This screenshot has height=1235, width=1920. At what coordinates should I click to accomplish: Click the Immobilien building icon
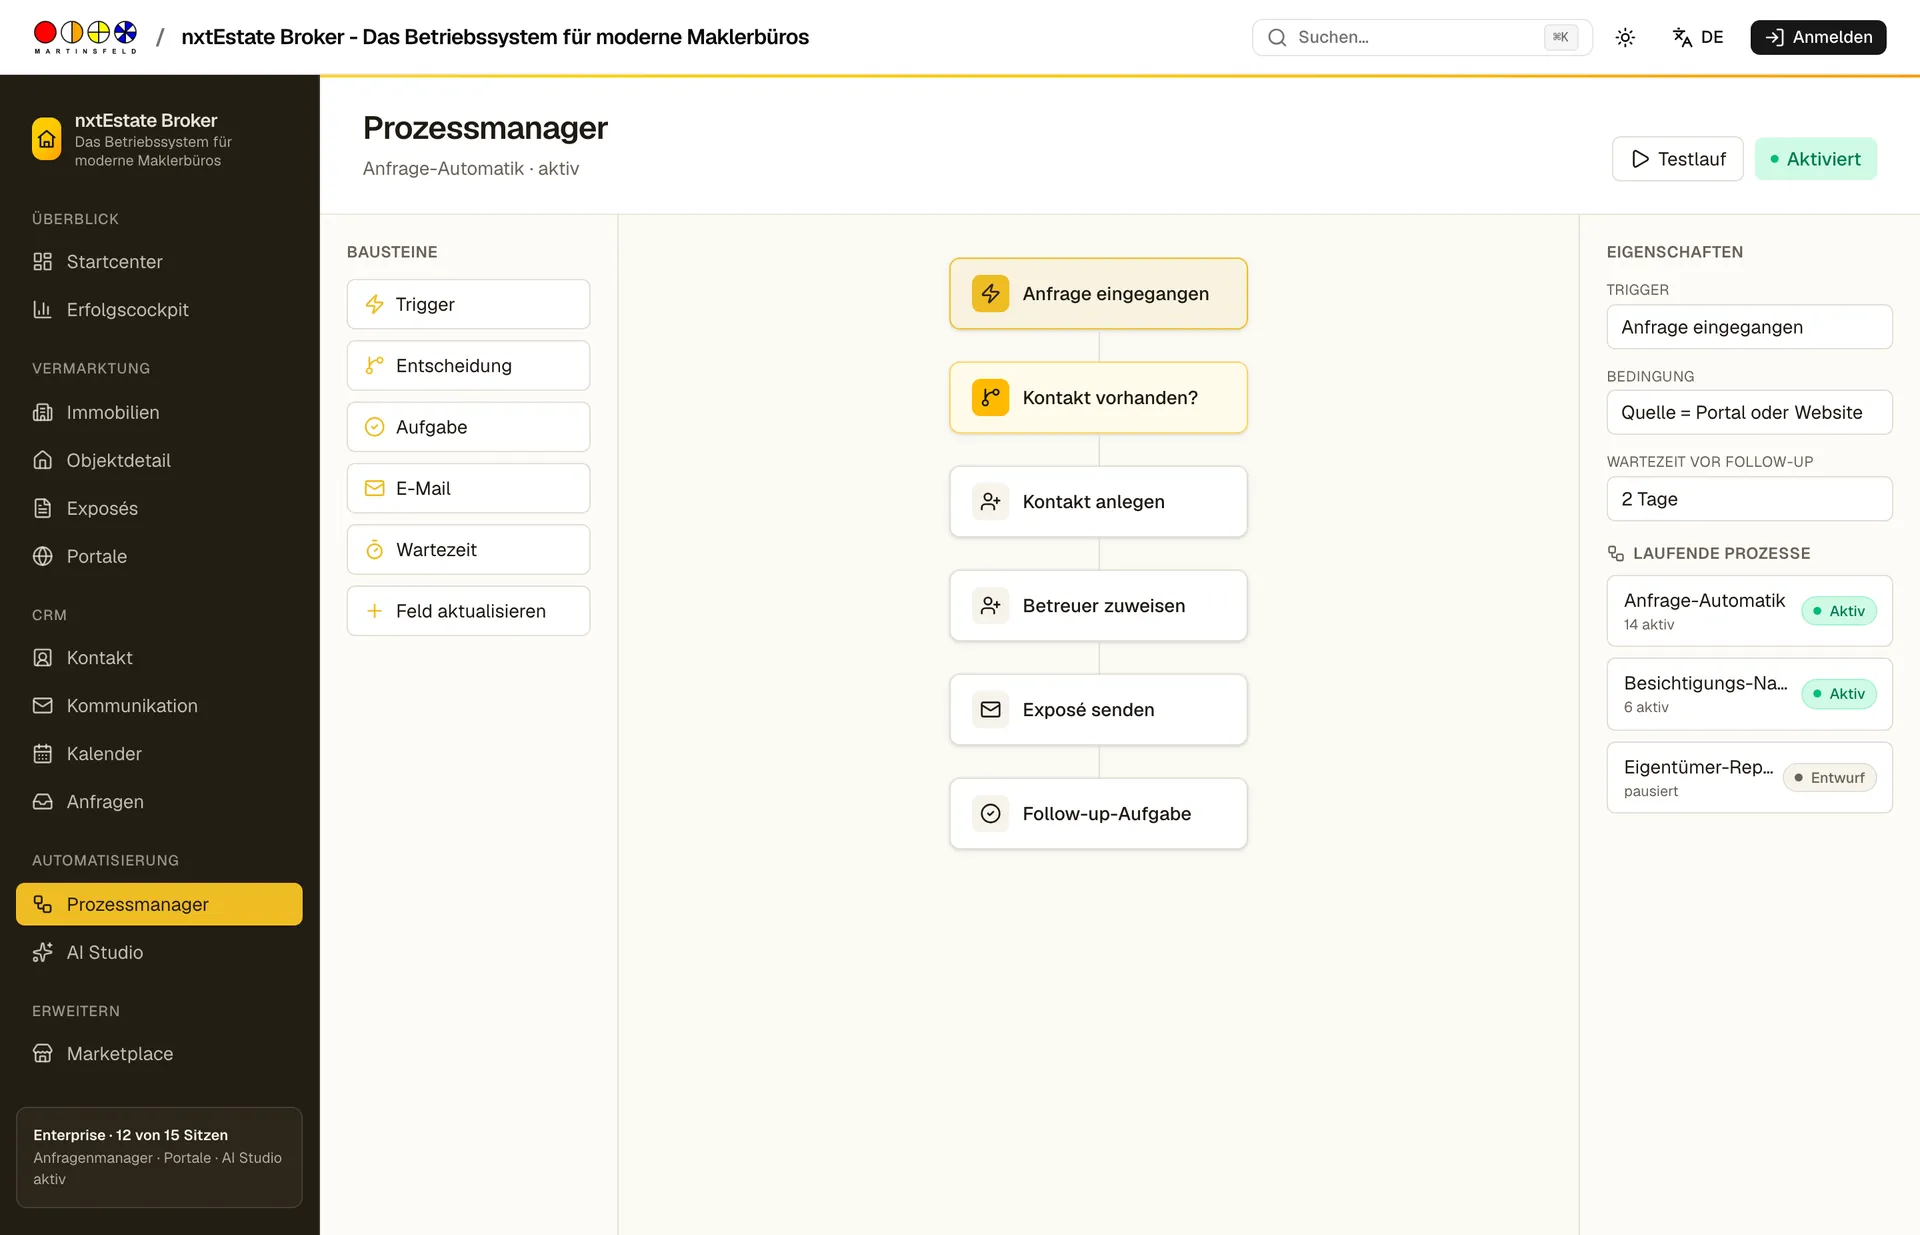point(42,412)
